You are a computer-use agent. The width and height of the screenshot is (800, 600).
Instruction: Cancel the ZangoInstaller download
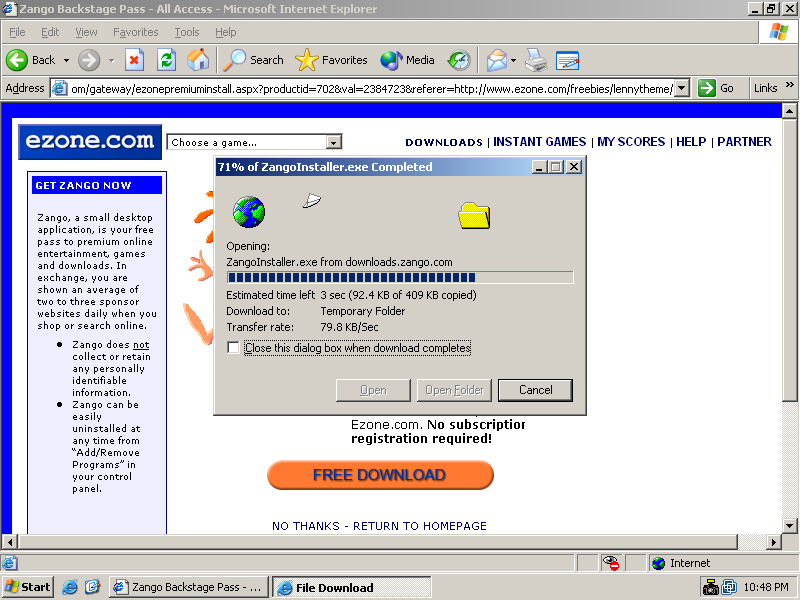(x=535, y=390)
